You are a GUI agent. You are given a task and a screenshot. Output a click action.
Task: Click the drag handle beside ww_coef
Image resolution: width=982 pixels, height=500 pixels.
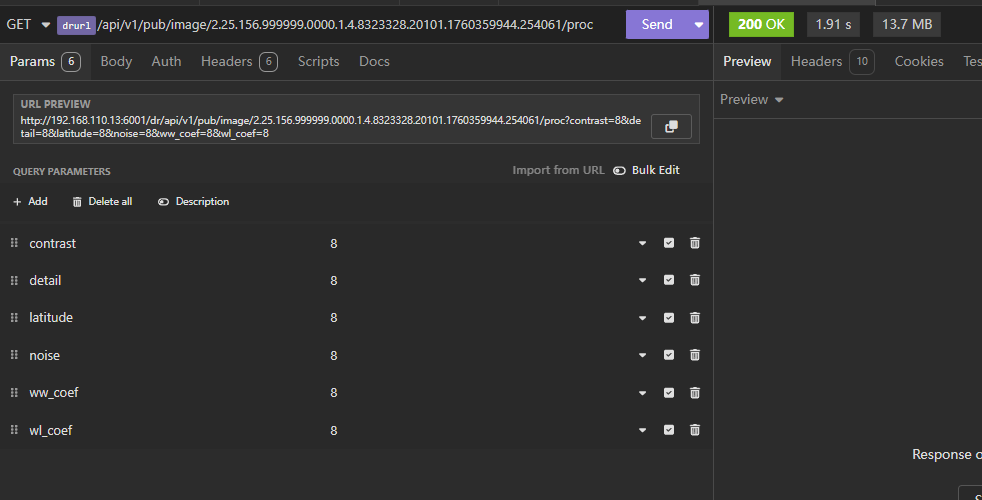(x=14, y=392)
